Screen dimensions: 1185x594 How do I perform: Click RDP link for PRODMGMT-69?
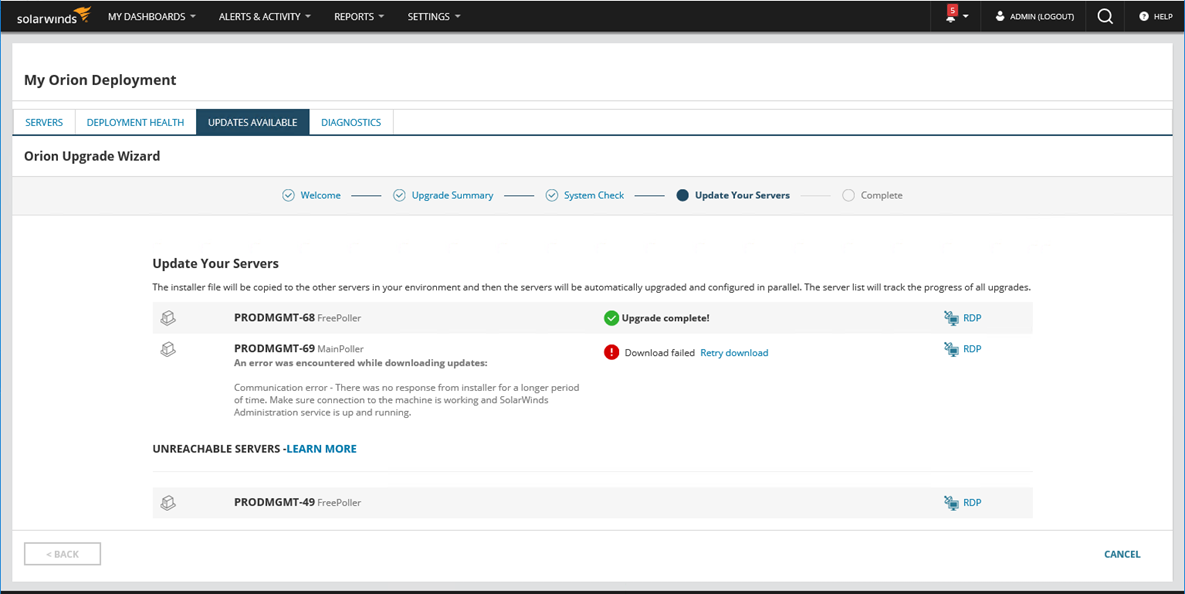tap(972, 349)
